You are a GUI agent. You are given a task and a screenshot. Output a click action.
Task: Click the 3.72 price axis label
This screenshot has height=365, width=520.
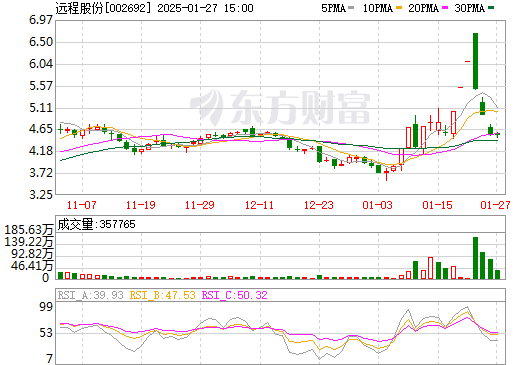coord(41,173)
